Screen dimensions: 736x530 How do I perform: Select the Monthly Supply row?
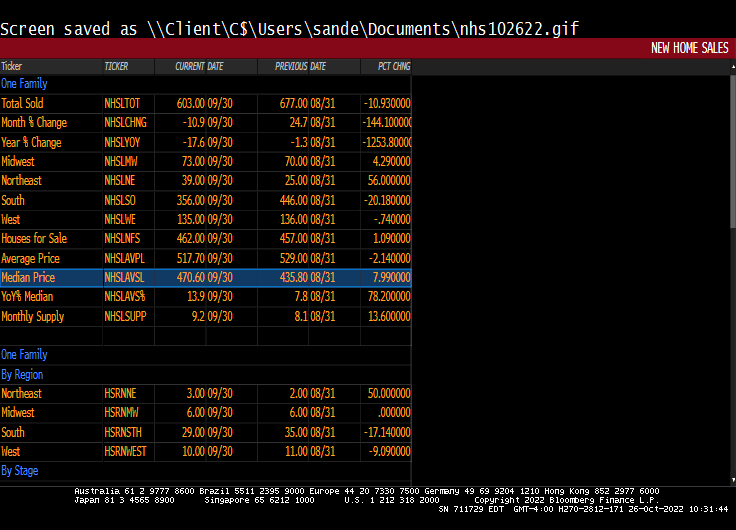(x=32, y=316)
